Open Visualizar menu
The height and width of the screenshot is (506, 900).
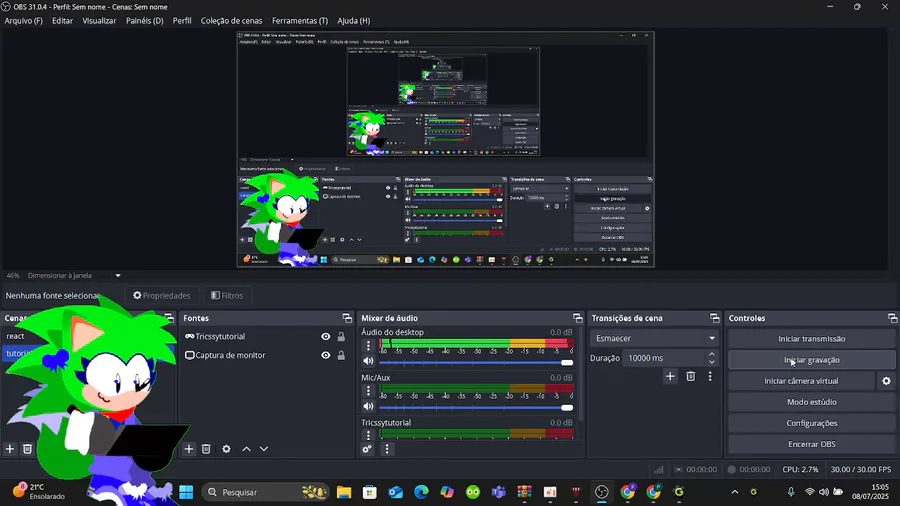tap(99, 21)
